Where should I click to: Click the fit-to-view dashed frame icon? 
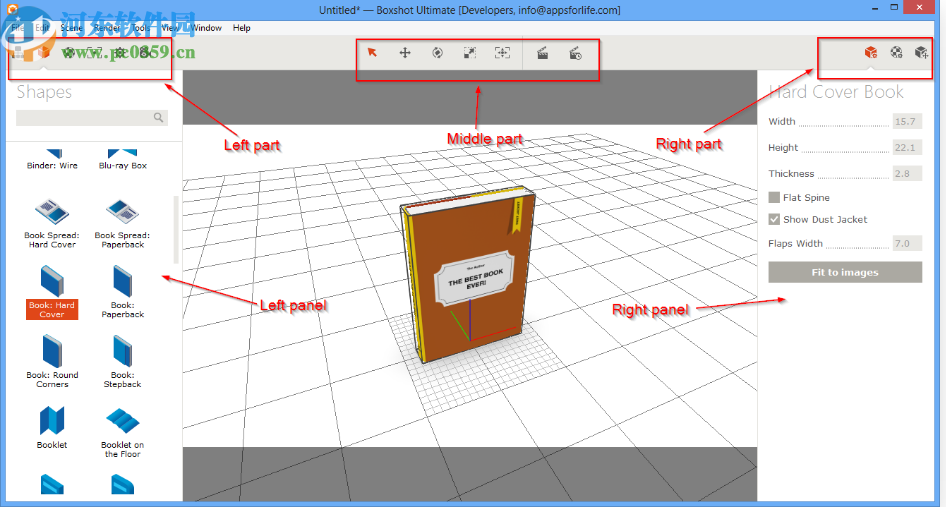[502, 53]
